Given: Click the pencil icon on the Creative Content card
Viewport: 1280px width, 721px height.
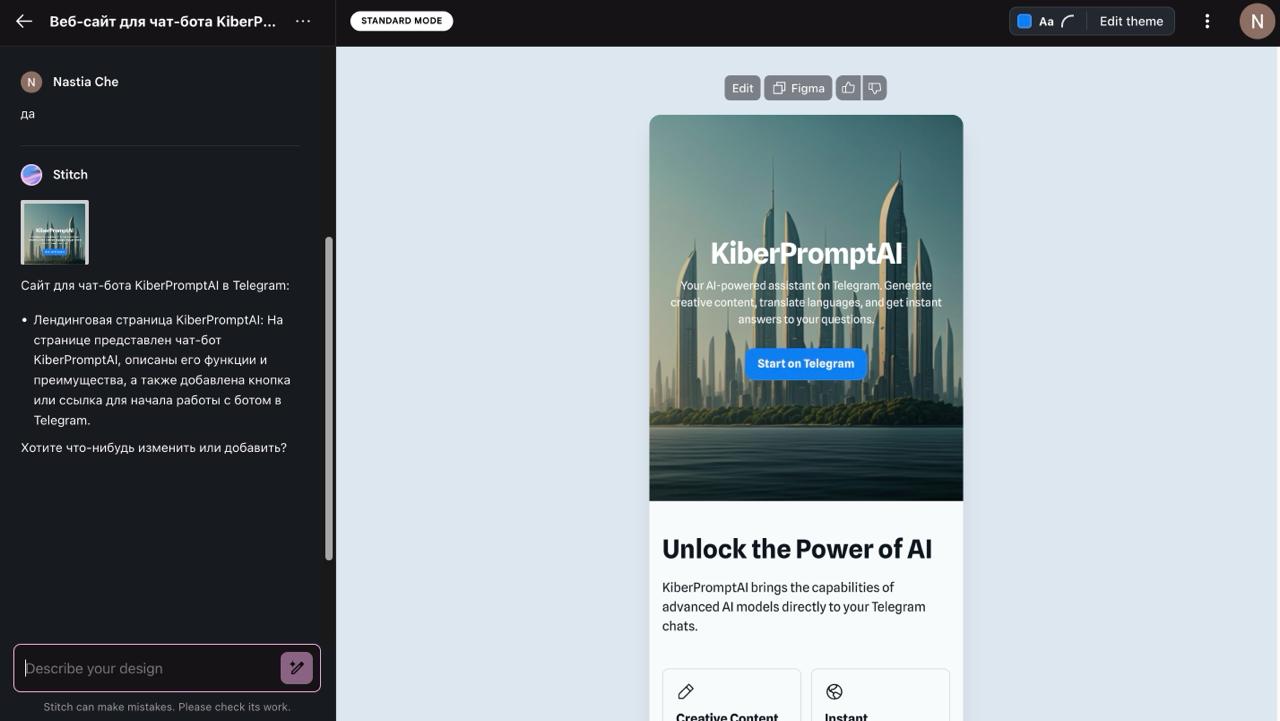Looking at the screenshot, I should [x=685, y=691].
